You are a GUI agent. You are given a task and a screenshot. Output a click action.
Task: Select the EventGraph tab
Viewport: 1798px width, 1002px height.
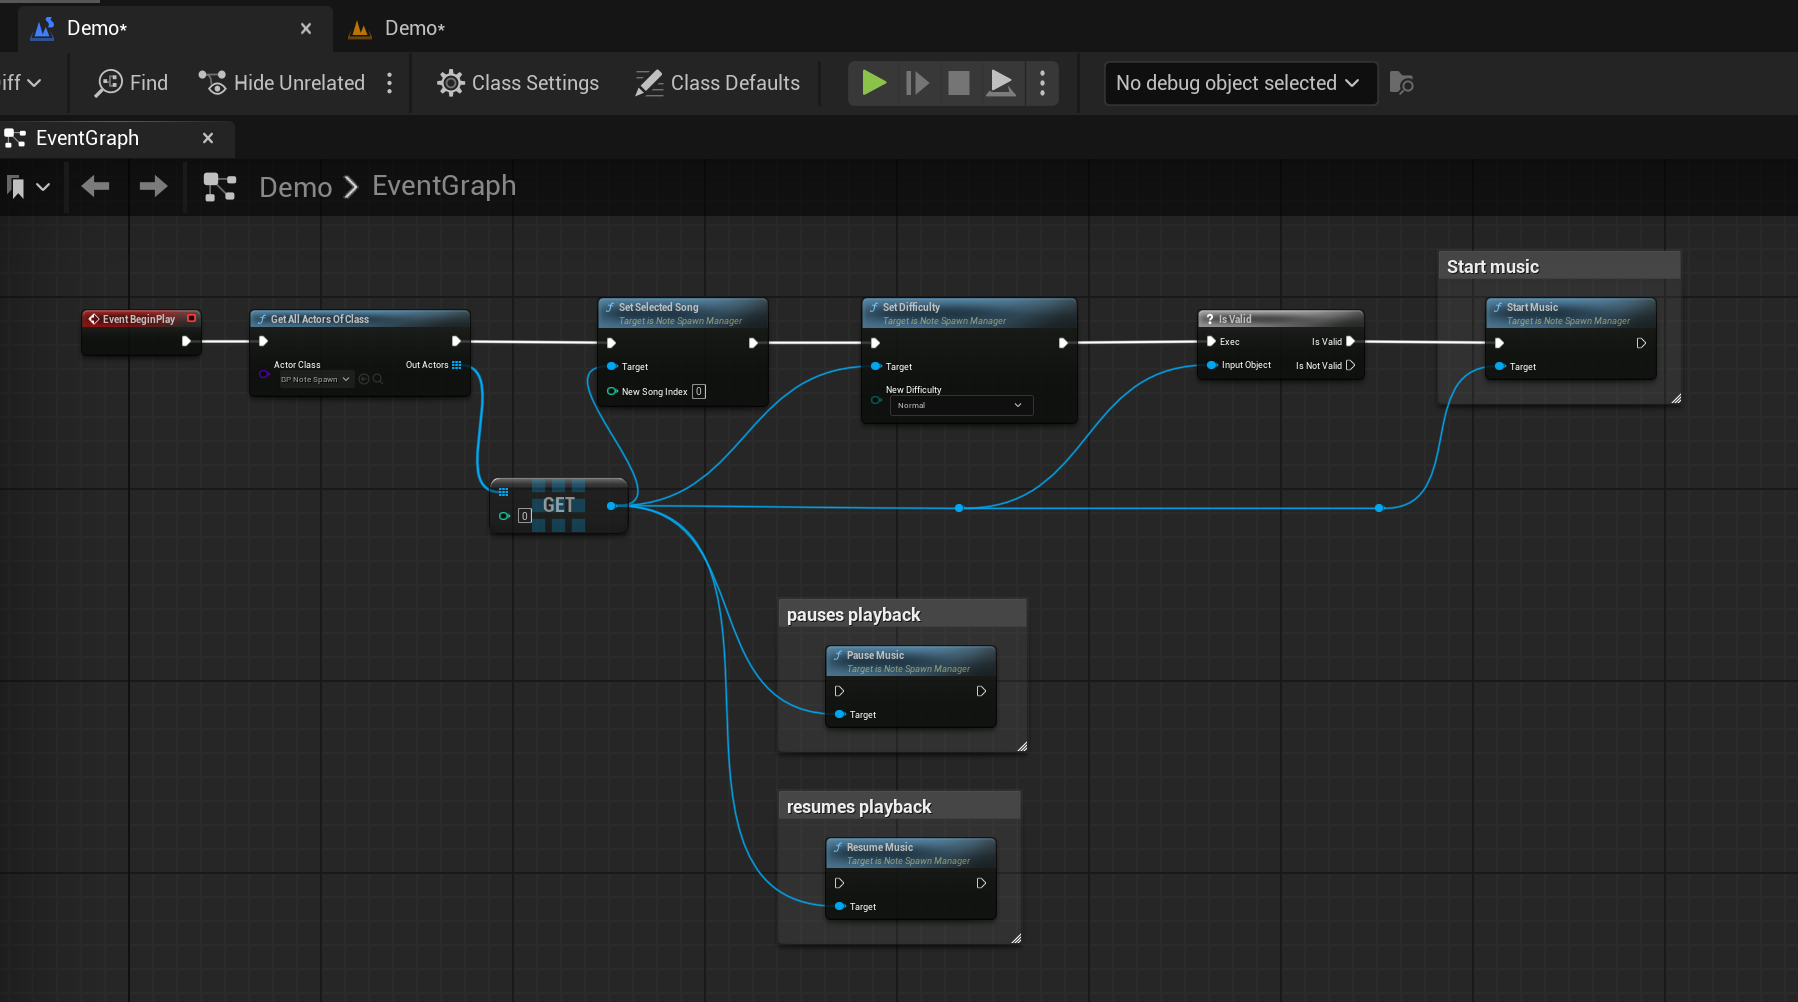87,138
